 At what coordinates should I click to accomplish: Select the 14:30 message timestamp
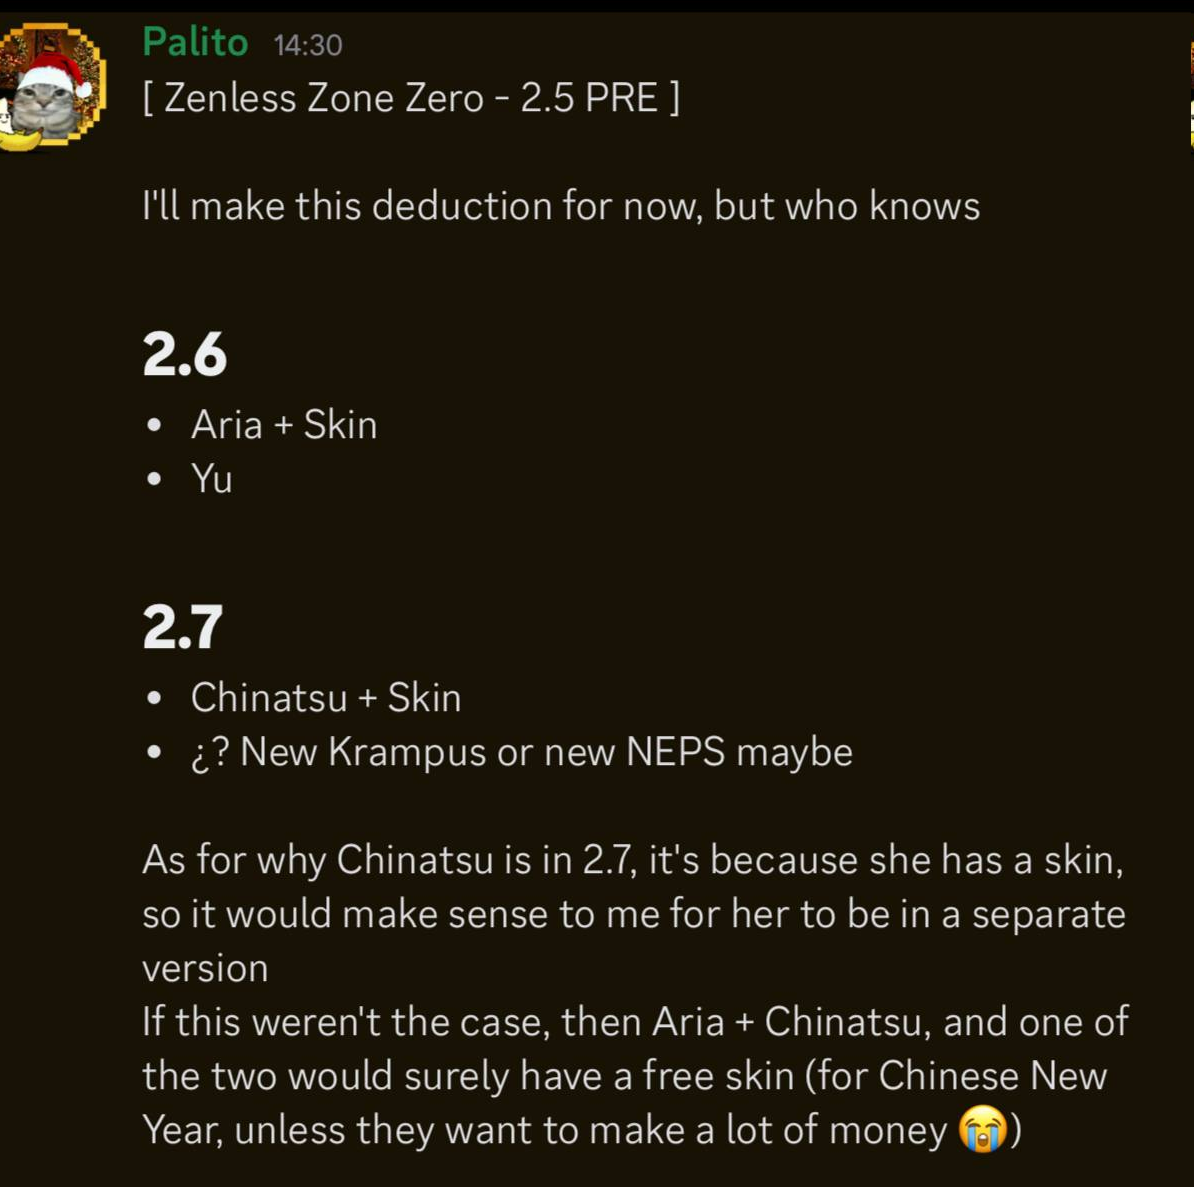[x=308, y=45]
